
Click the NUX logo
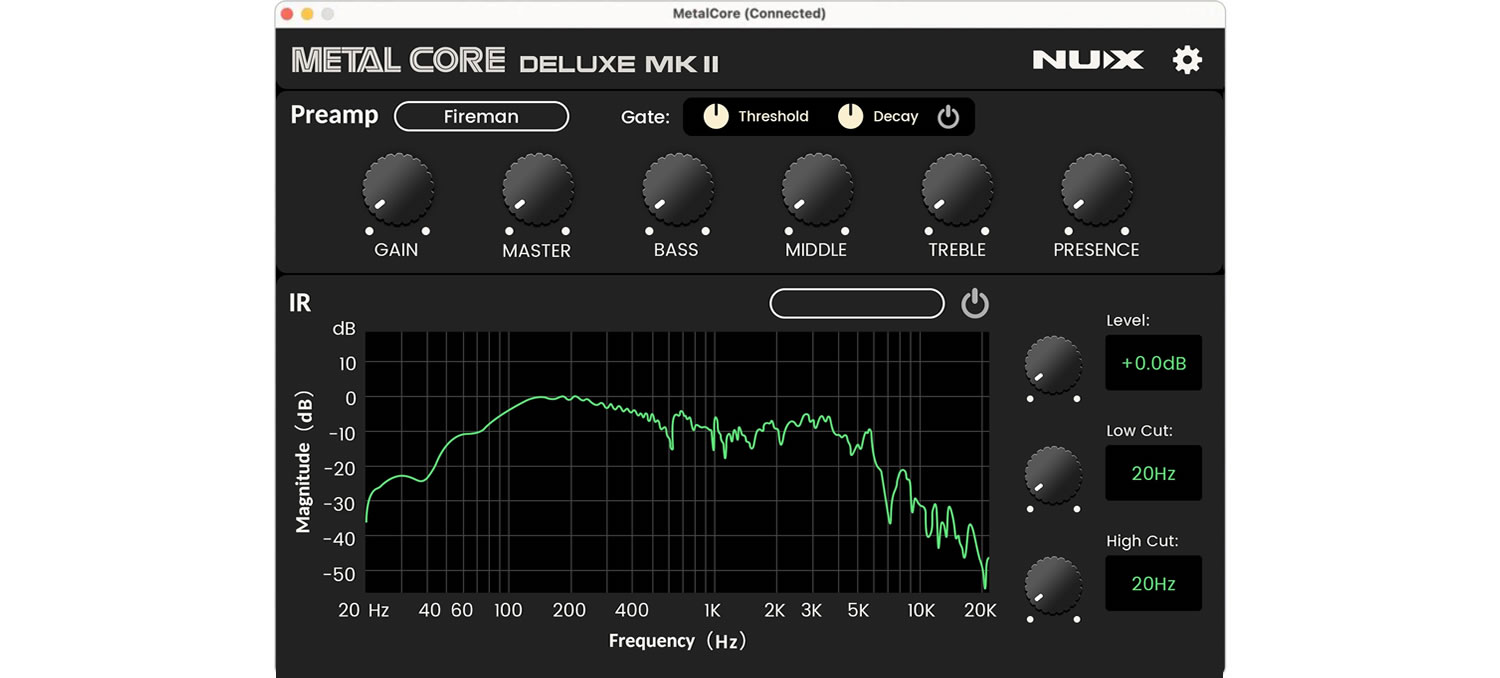[1088, 60]
